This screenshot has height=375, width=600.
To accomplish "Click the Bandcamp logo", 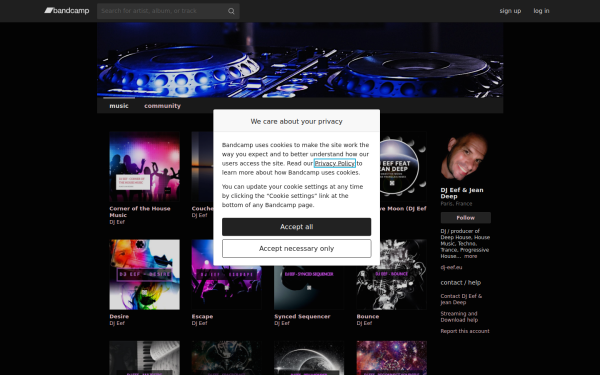I will coord(67,11).
